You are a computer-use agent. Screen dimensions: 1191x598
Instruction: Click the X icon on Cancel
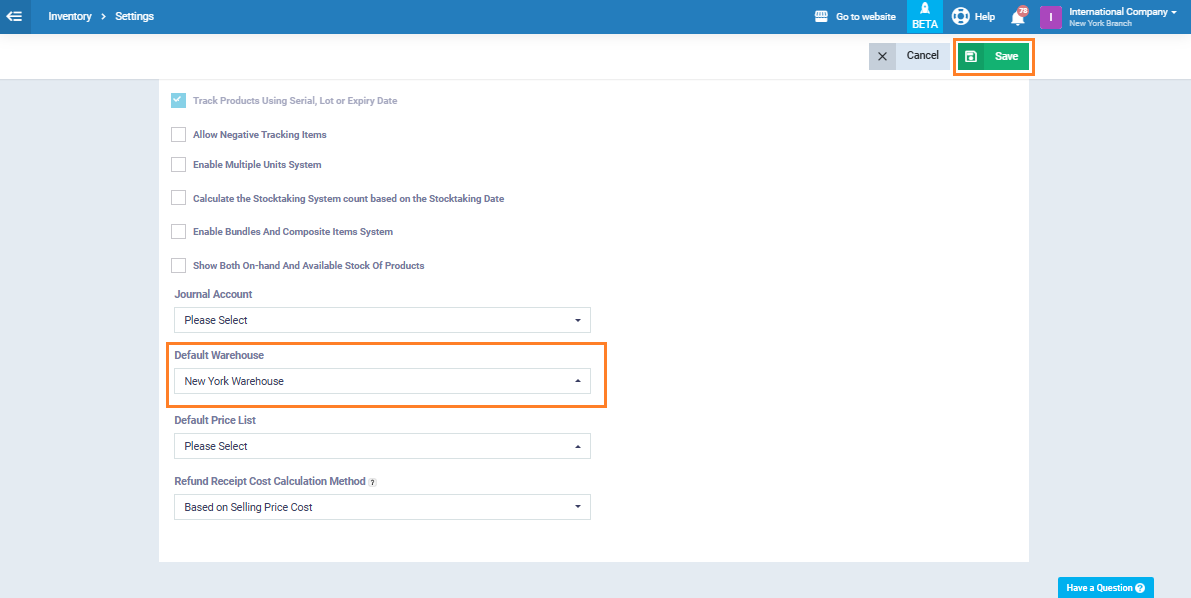[x=882, y=56]
